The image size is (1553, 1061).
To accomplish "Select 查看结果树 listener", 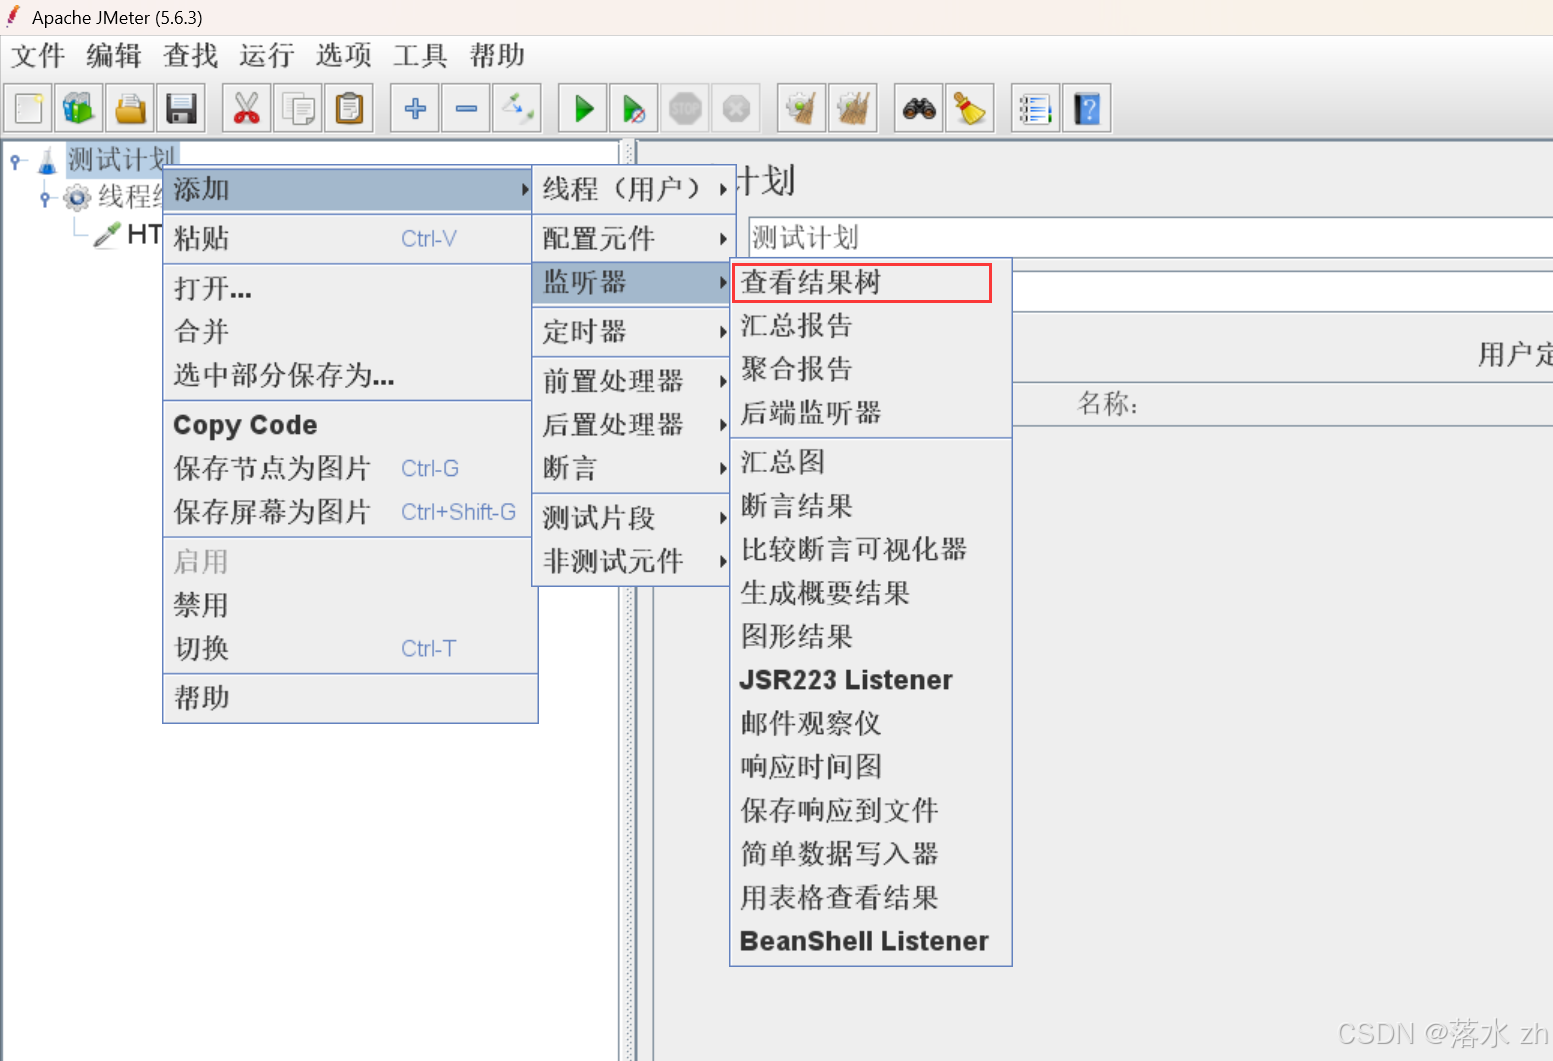I will coord(862,283).
